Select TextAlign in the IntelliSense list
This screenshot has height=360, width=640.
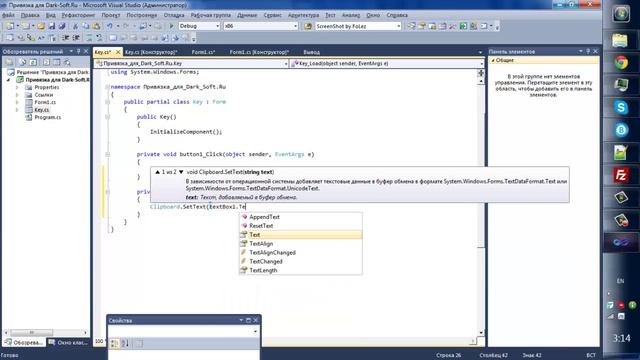(x=300, y=244)
